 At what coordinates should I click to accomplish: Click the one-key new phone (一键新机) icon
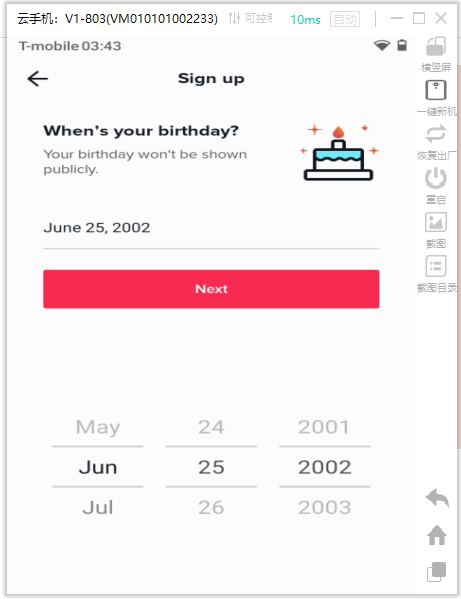pyautogui.click(x=436, y=90)
